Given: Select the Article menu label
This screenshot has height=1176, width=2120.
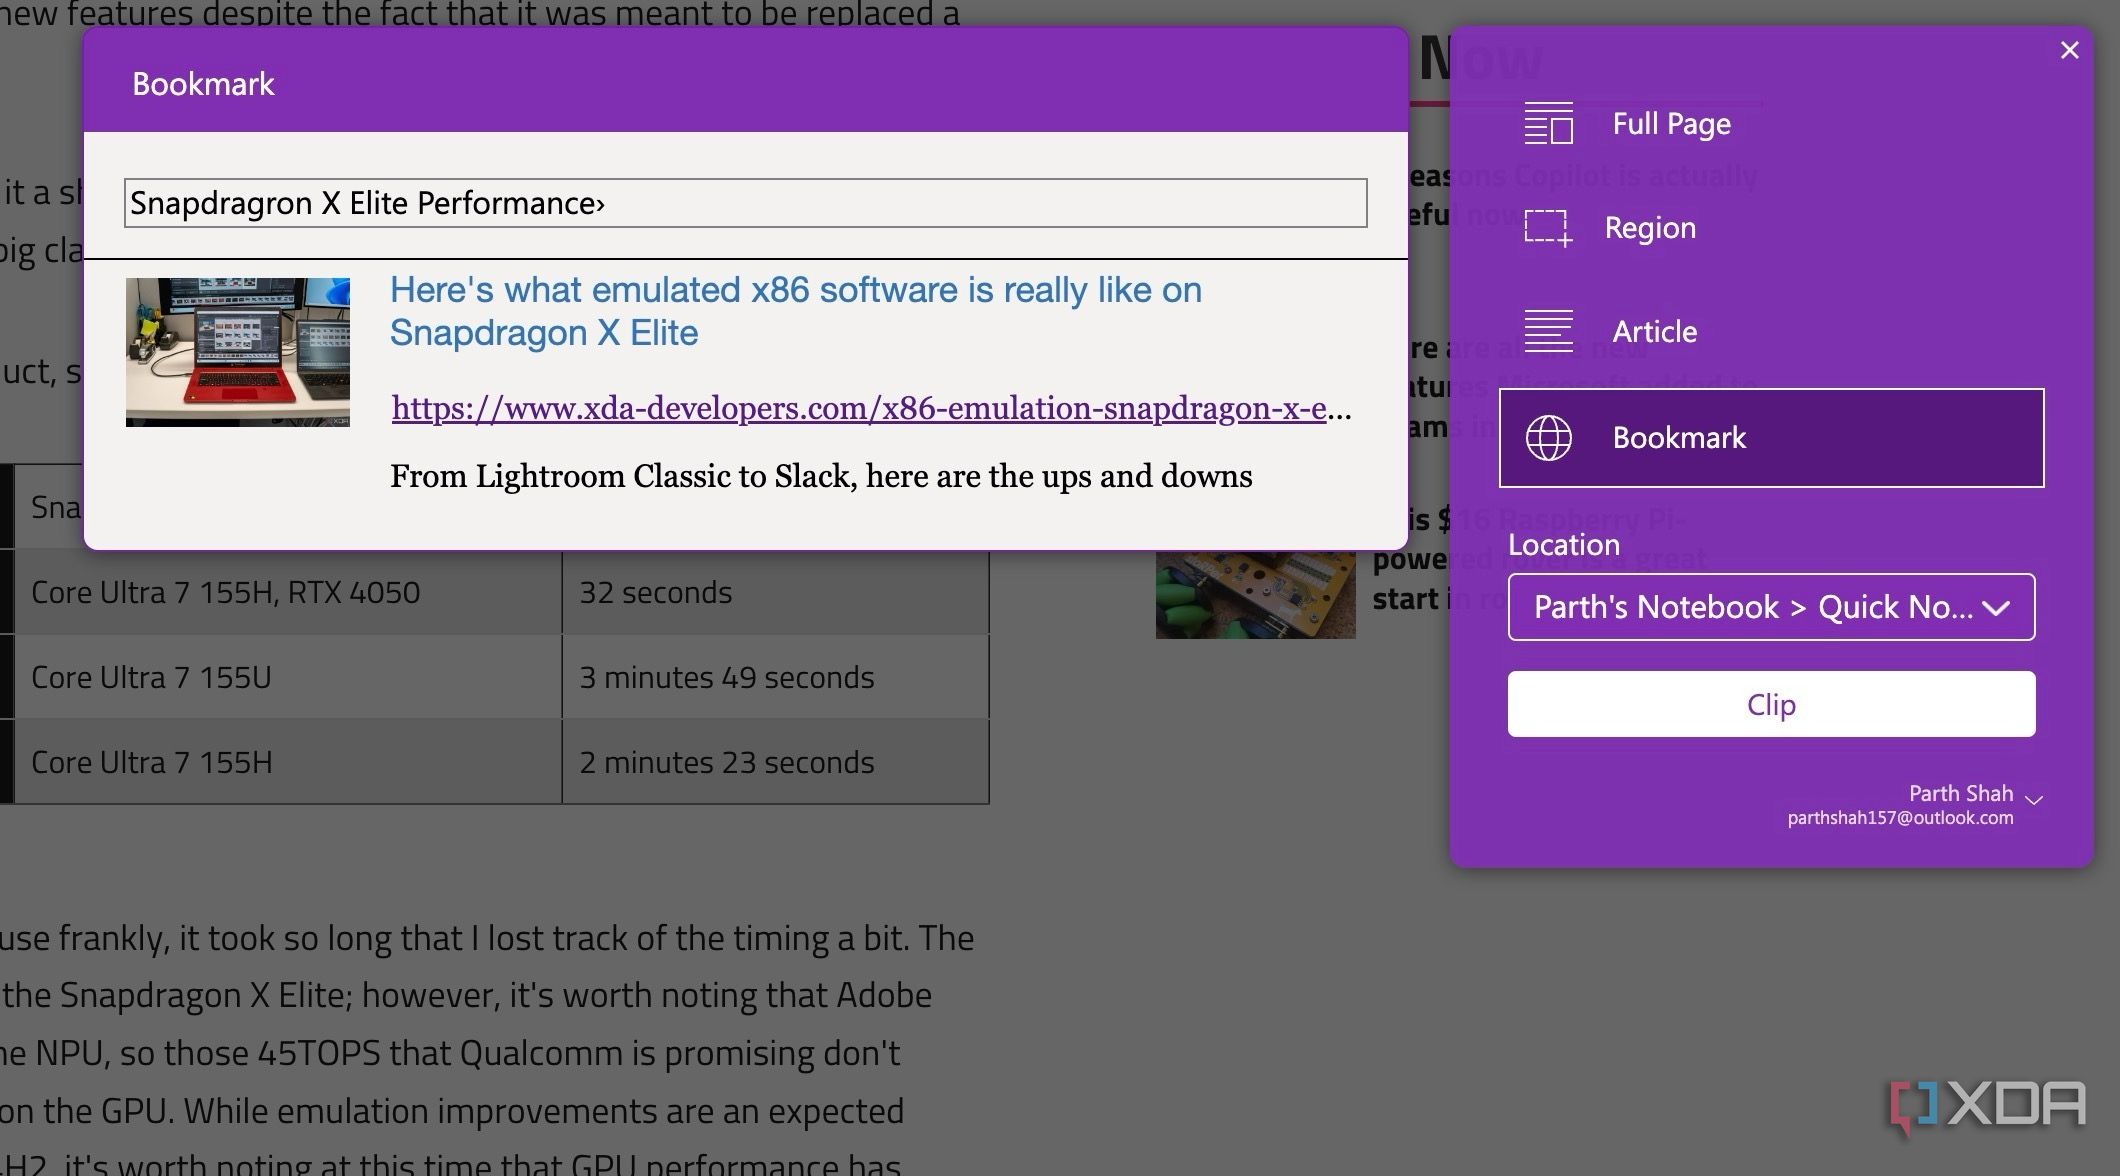Looking at the screenshot, I should 1654,332.
